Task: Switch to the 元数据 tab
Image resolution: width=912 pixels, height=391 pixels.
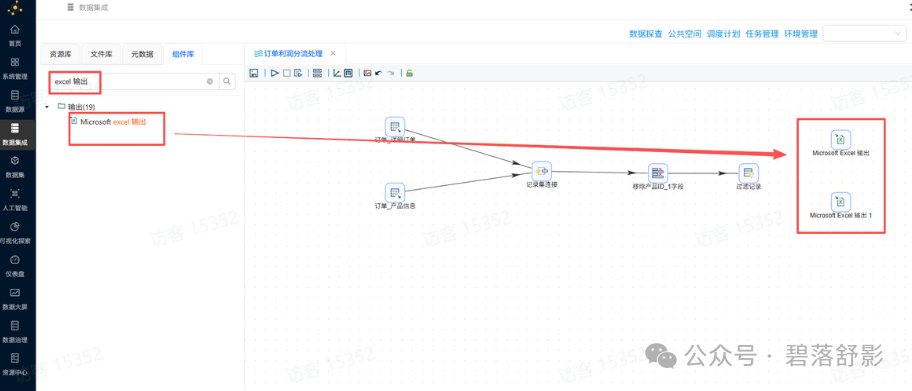Action: click(x=142, y=54)
